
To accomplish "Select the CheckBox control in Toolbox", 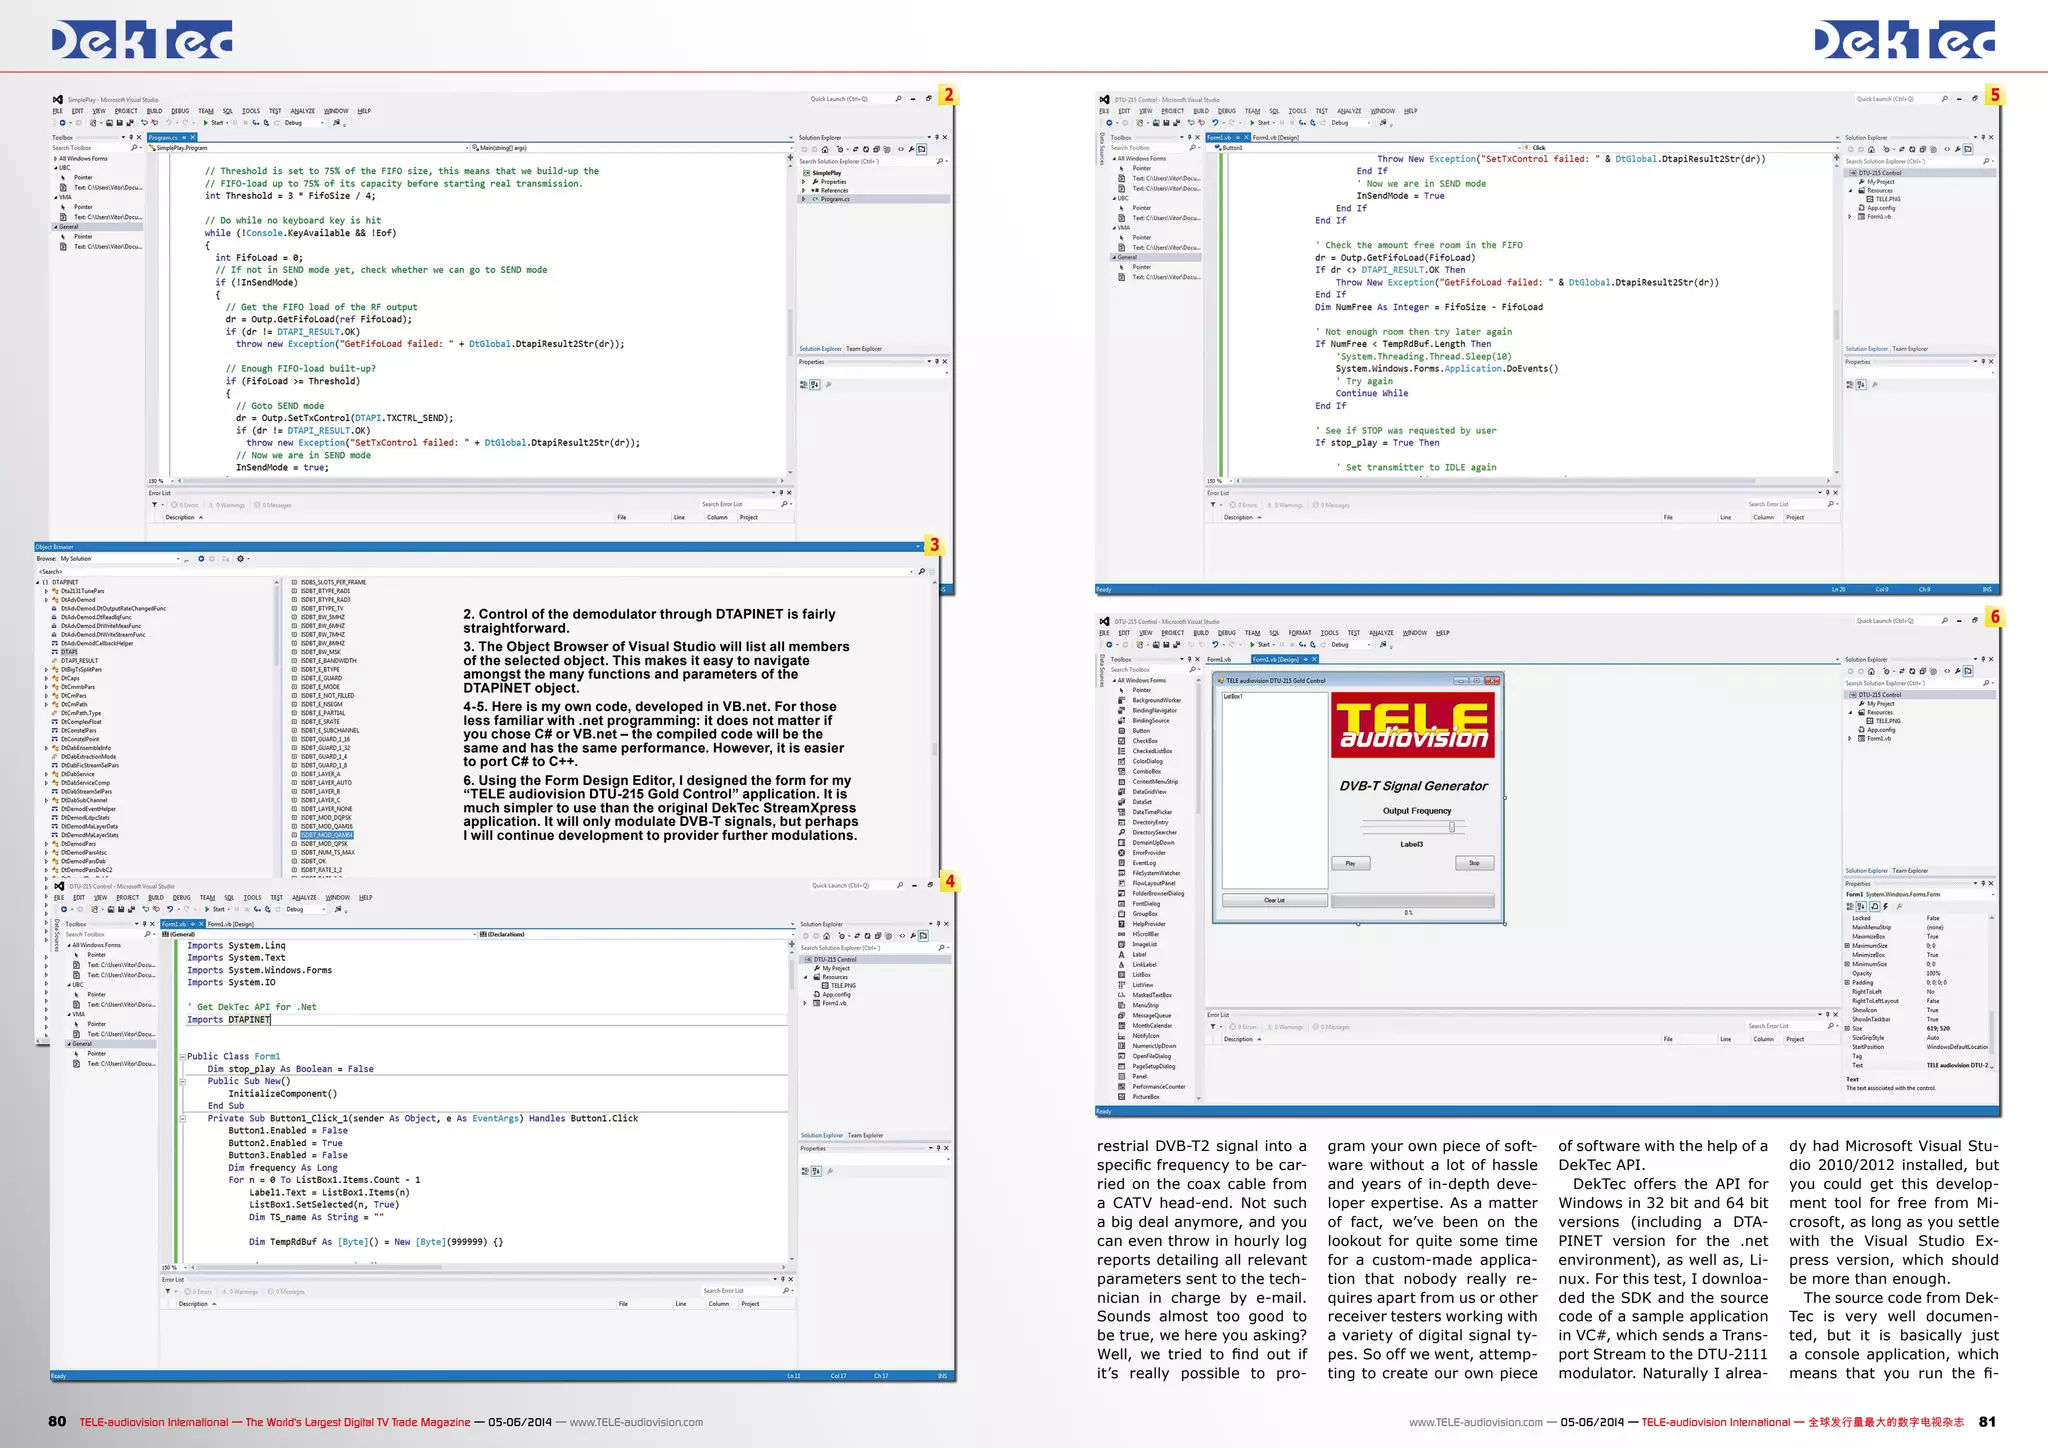I will (x=1144, y=741).
